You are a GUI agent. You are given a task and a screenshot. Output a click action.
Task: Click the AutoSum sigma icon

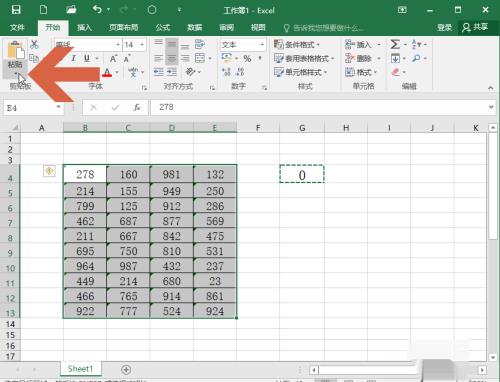395,44
